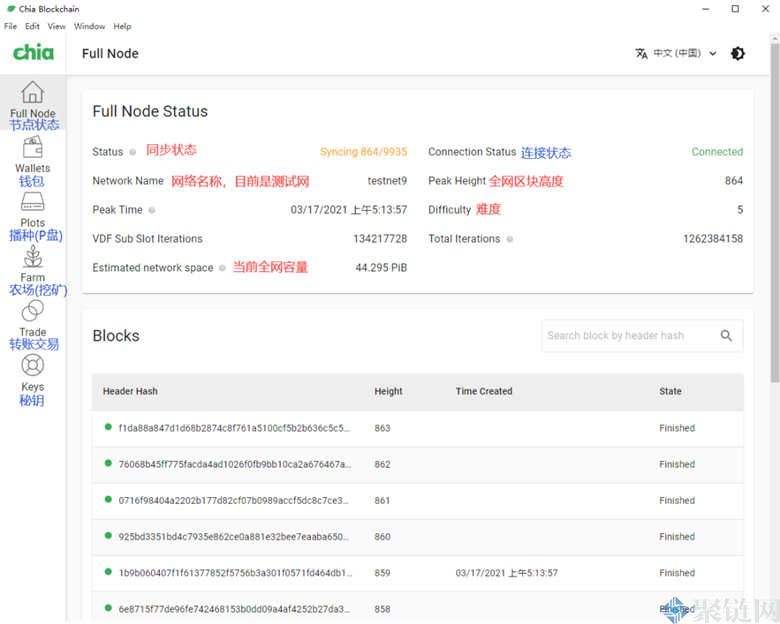
Task: Click the Height column header
Action: (x=389, y=392)
